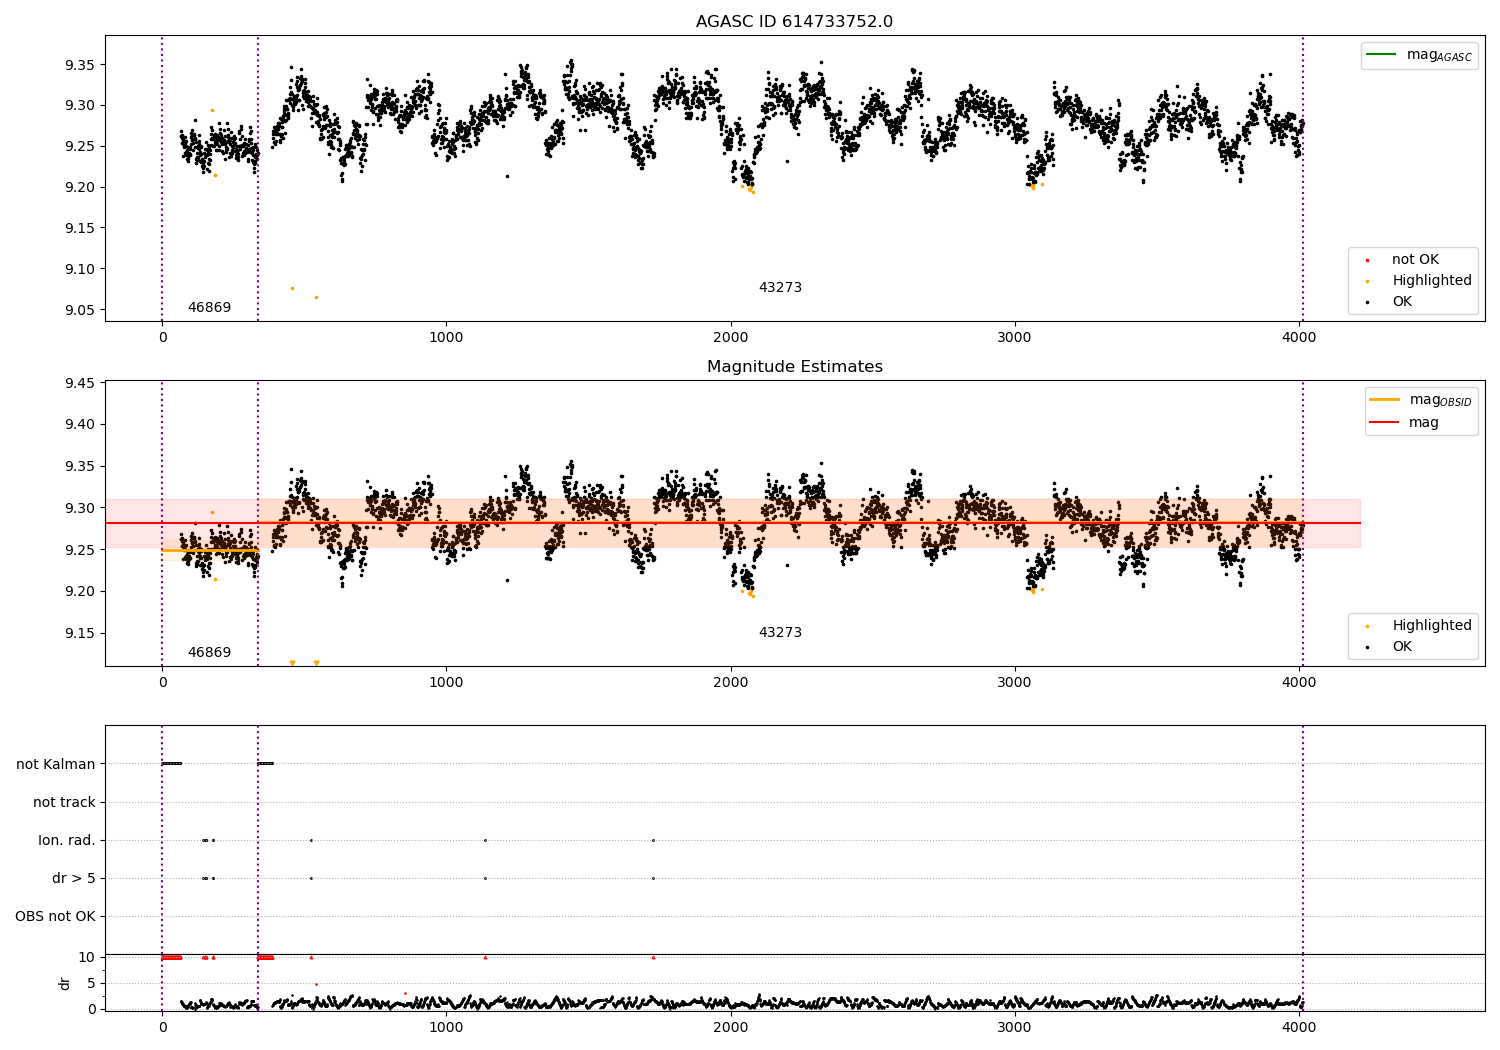The height and width of the screenshot is (1050, 1500).
Task: Click the '9.45' y-tick in middle plot
Action: [79, 384]
